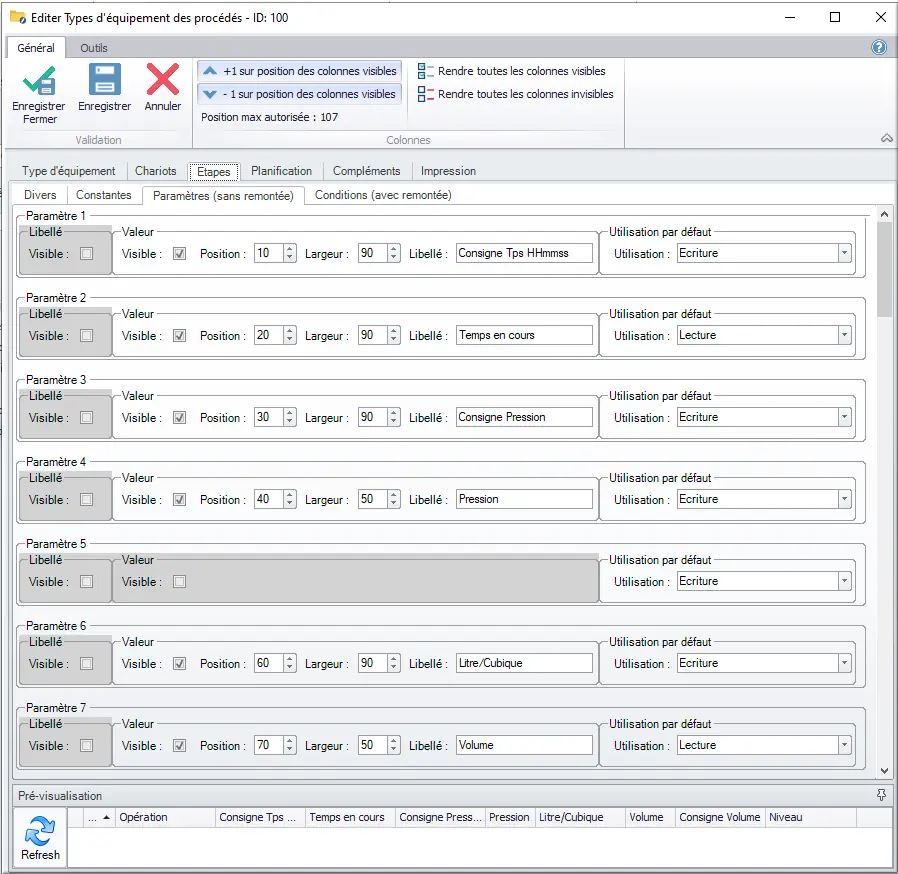This screenshot has height=874, width=898.
Task: Click the Litre/Cubique label field
Action: (524, 663)
